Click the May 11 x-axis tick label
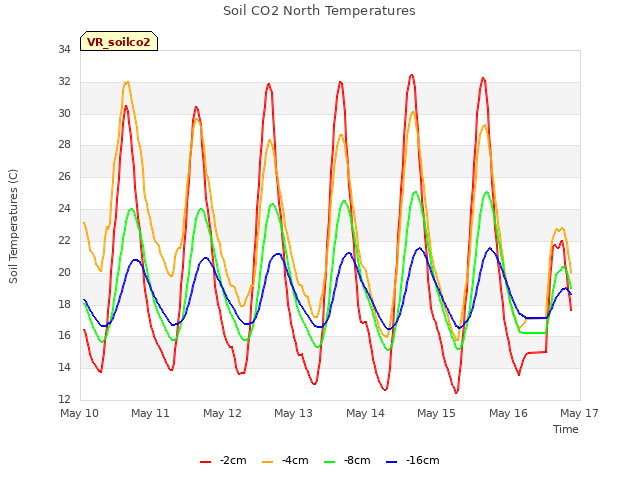 (150, 413)
